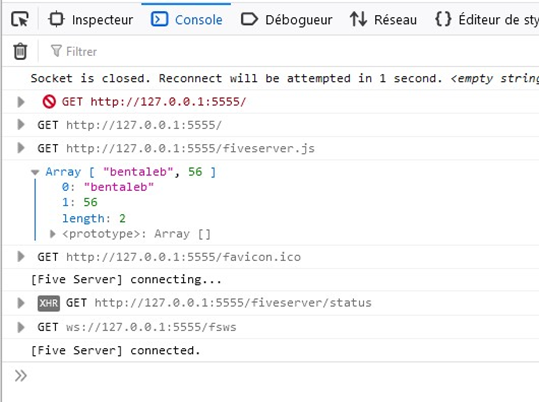This screenshot has height=402, width=539.
Task: Expand the ws fsws GET request
Action: click(x=21, y=327)
